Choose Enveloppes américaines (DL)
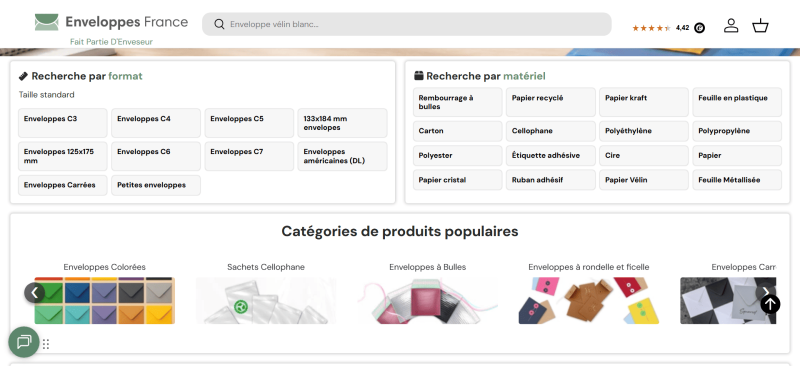 [342, 156]
